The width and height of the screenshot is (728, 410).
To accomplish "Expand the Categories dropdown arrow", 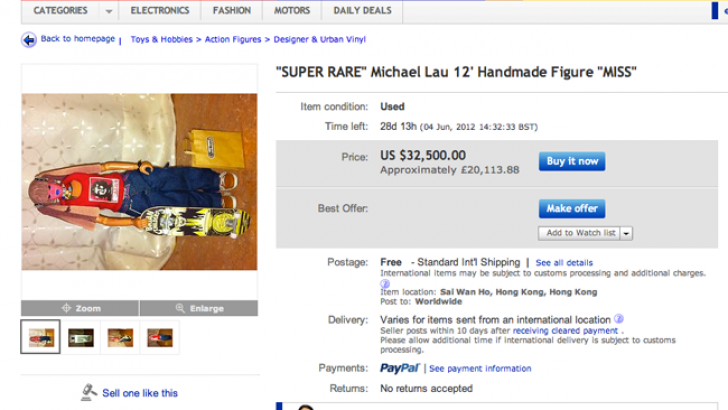I will (109, 11).
